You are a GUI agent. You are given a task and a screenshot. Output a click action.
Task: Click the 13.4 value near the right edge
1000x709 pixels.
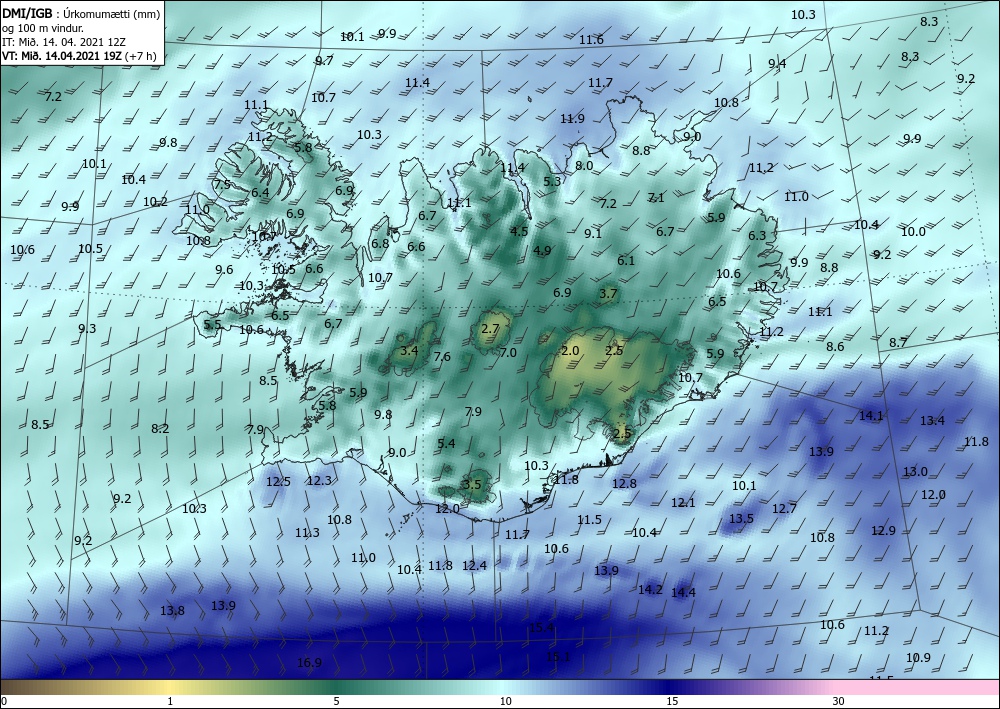coord(932,420)
